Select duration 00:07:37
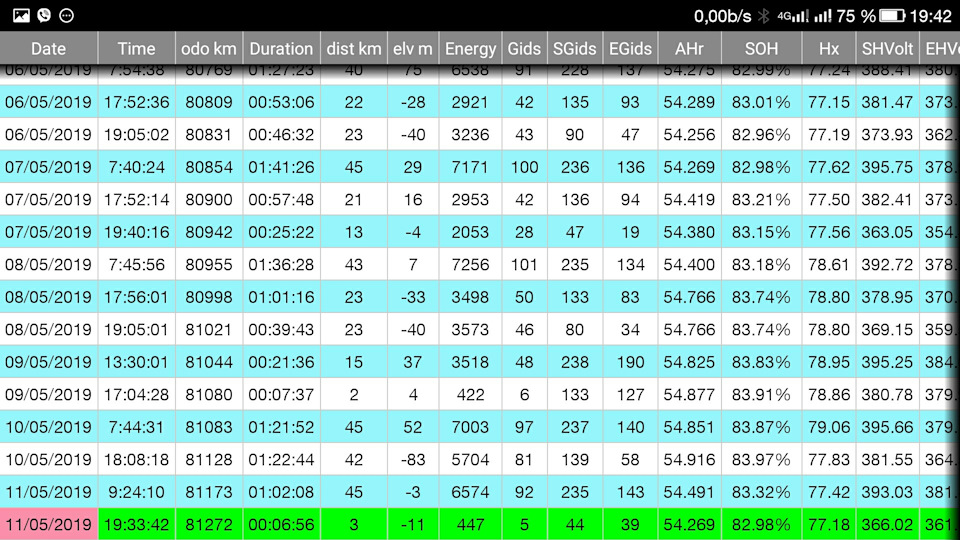960x540 pixels. pos(282,395)
